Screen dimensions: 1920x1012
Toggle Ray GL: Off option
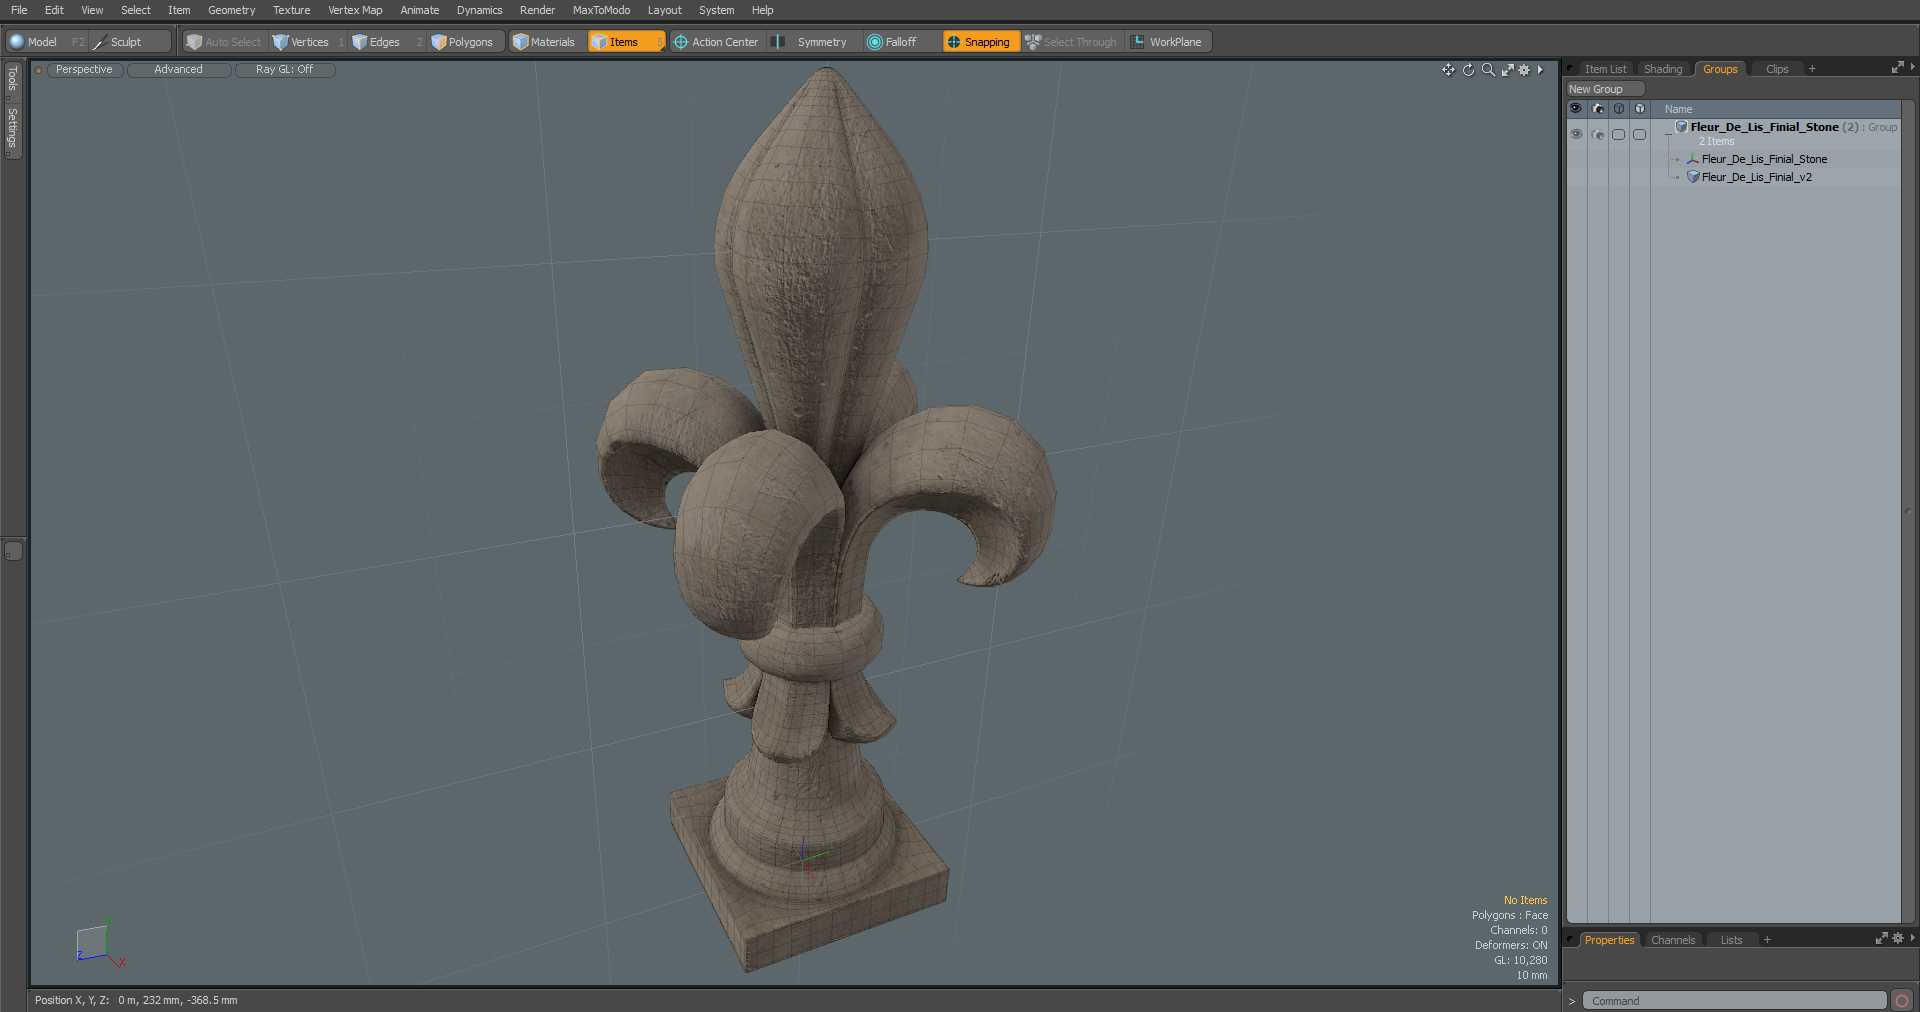284,70
